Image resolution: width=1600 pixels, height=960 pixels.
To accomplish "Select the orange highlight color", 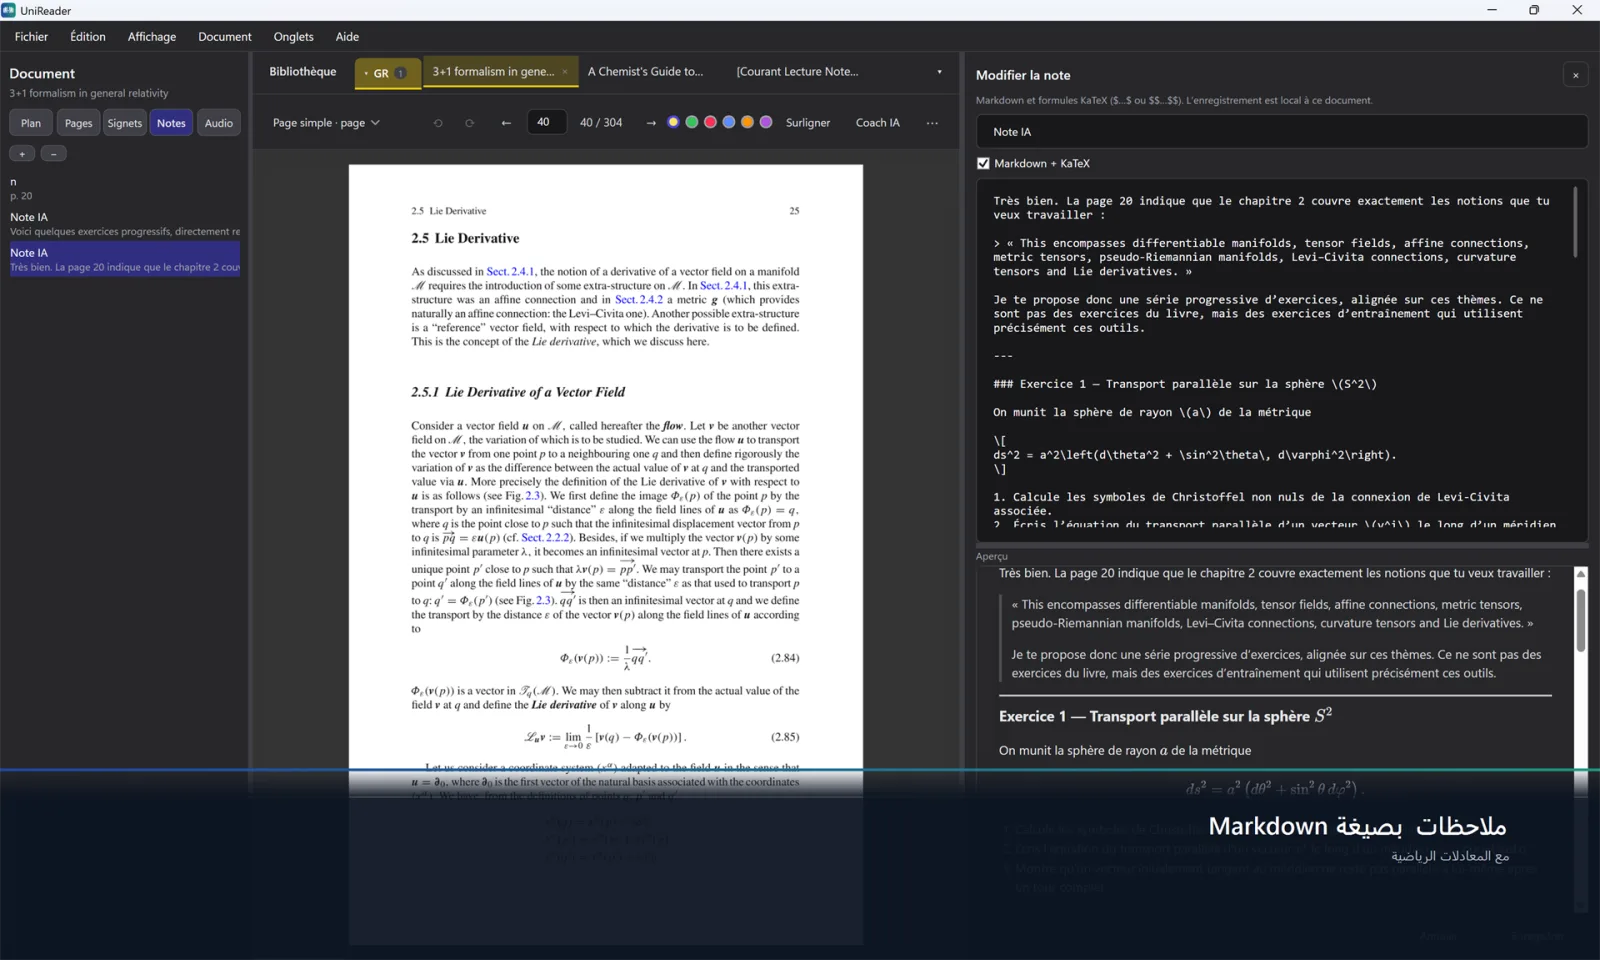I will (x=747, y=122).
